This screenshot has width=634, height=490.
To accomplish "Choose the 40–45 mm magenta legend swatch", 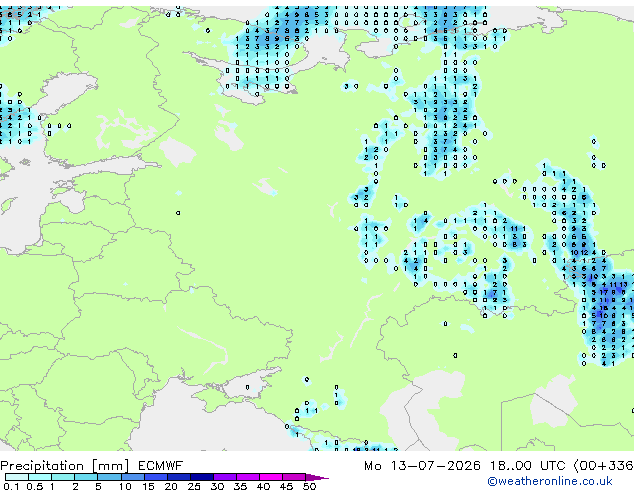I will [271, 477].
